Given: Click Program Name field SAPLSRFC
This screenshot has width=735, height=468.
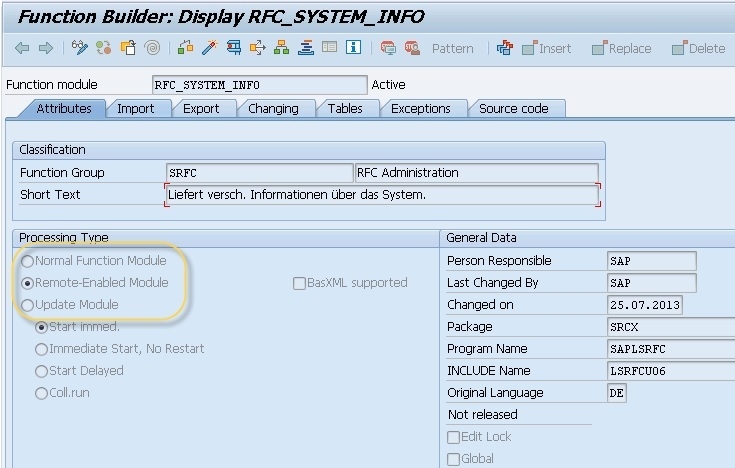Looking at the screenshot, I should [x=671, y=349].
